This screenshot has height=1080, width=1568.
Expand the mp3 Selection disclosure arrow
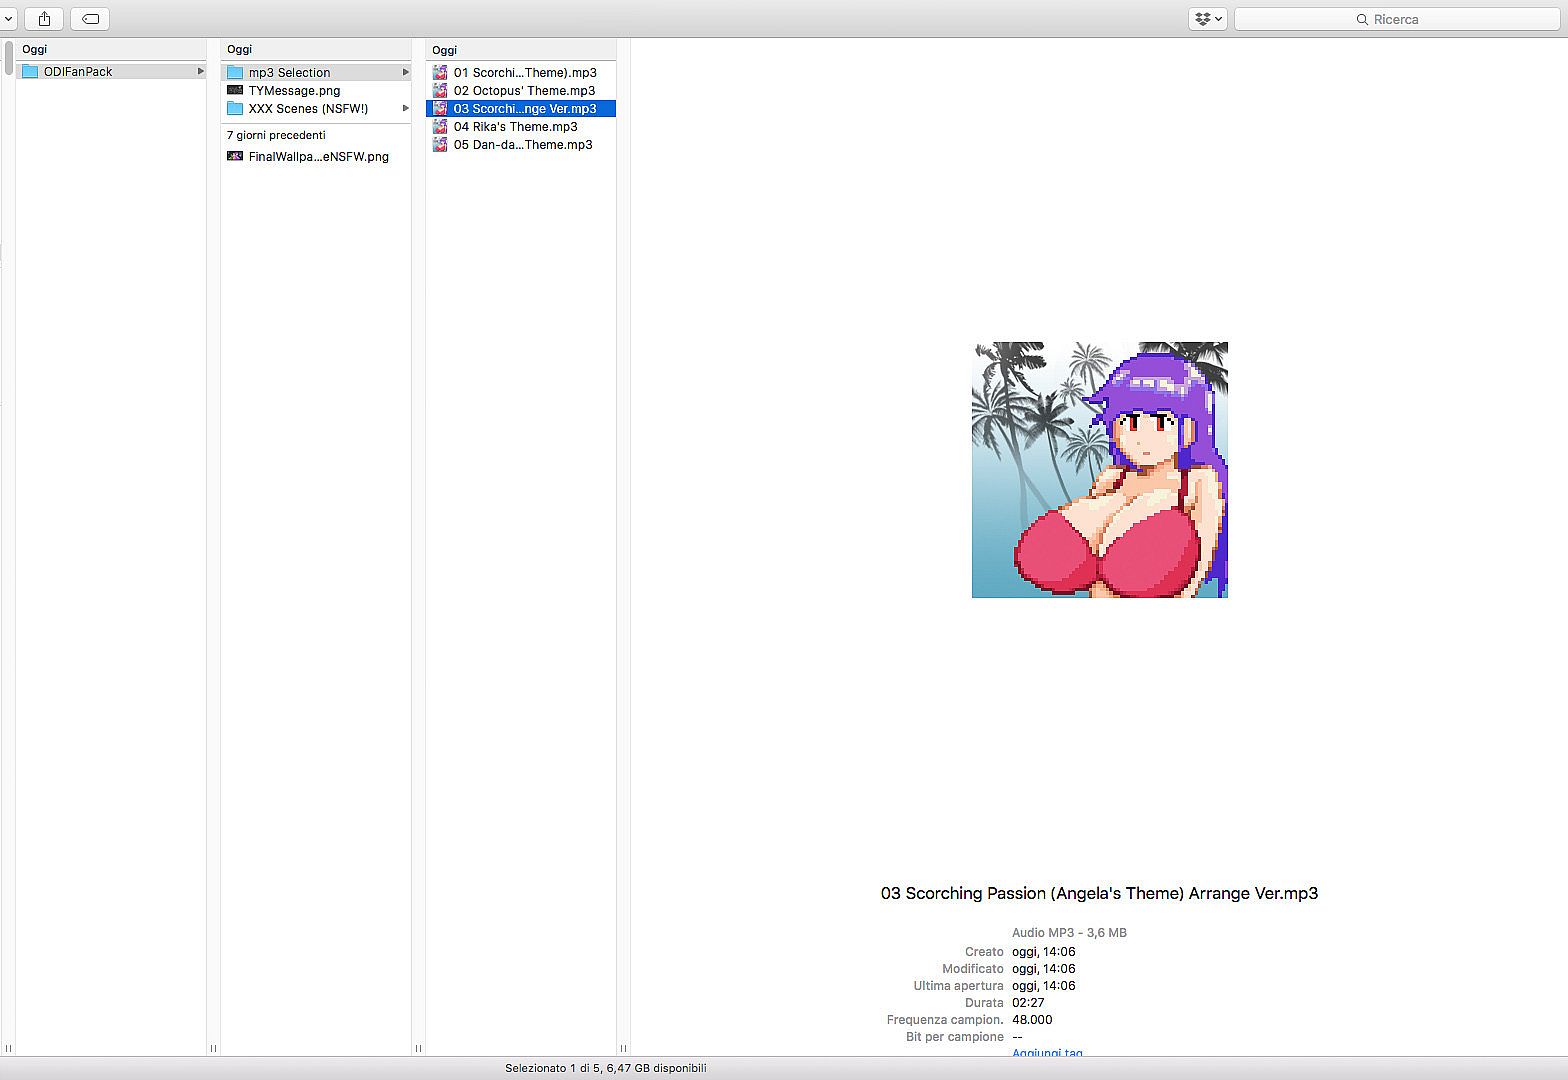(405, 73)
